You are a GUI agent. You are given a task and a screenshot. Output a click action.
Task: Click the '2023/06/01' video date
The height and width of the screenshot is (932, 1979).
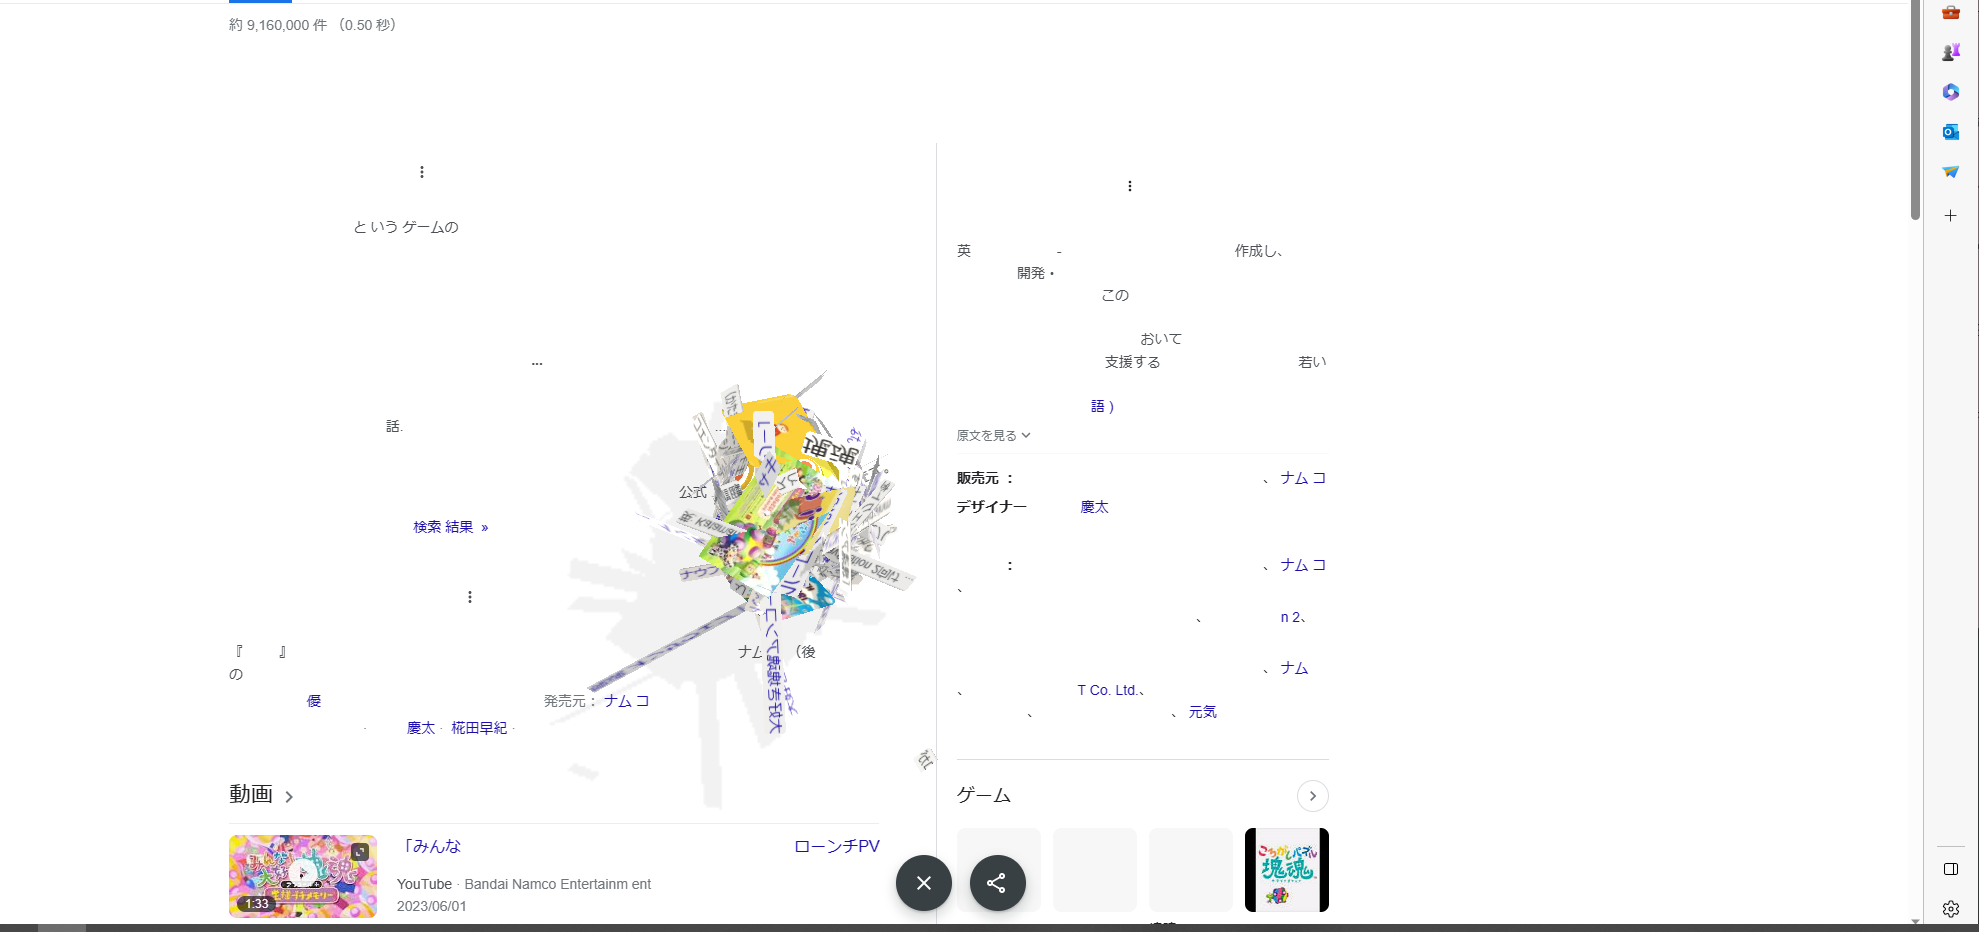[432, 906]
